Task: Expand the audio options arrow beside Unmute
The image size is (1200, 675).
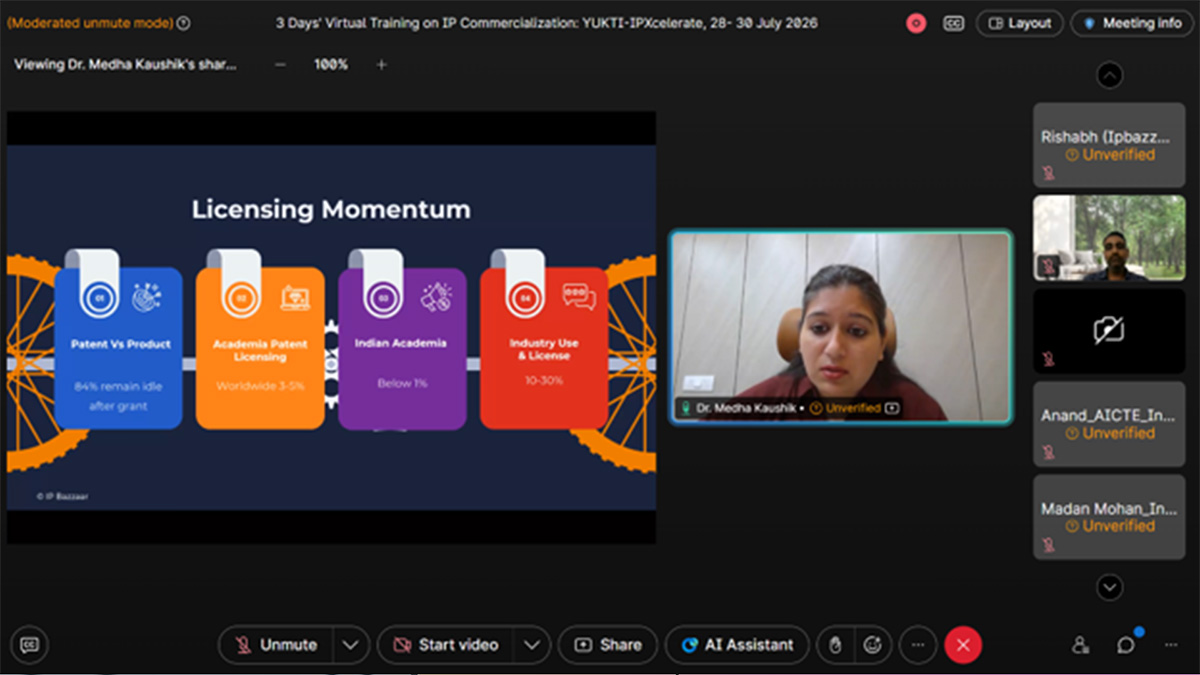Action: tap(351, 645)
